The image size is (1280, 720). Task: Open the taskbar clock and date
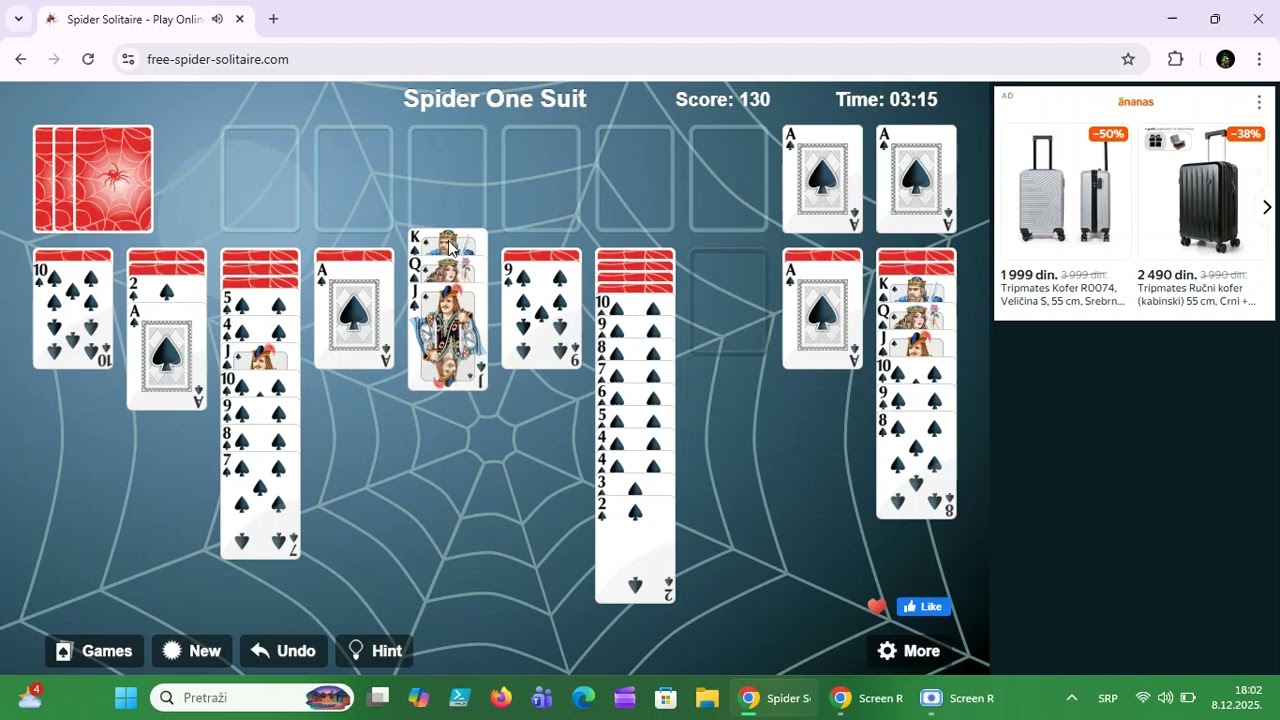[1237, 698]
